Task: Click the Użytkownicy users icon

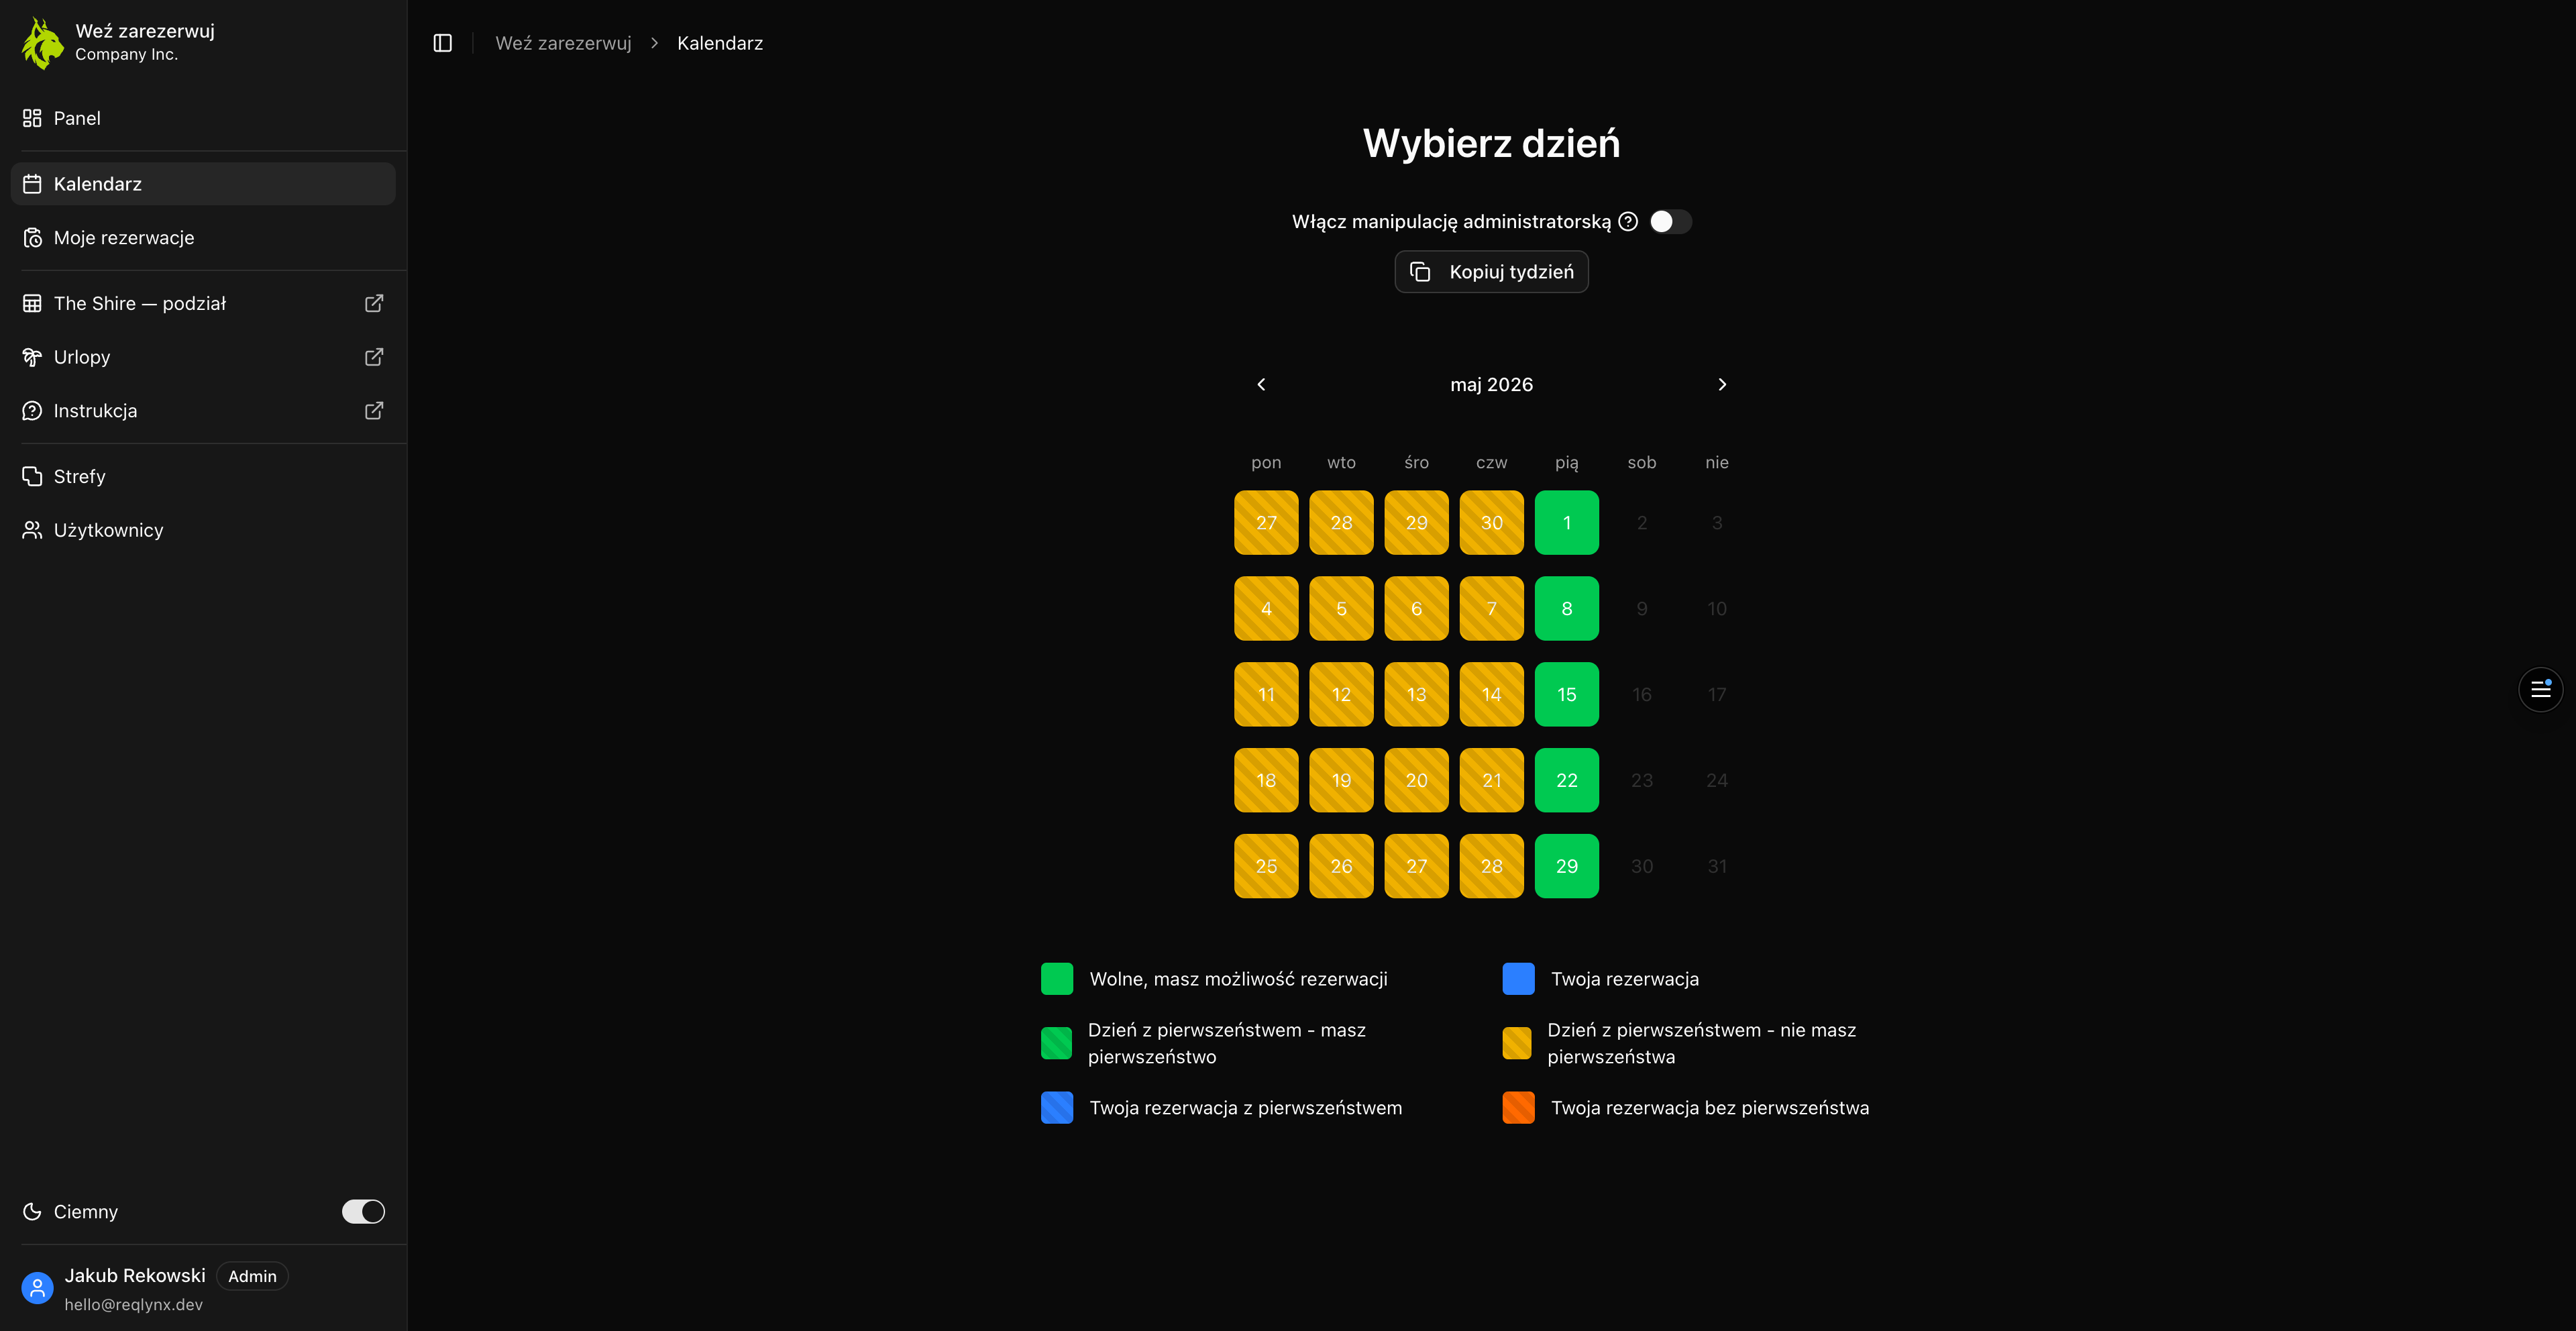Action: (x=32, y=530)
